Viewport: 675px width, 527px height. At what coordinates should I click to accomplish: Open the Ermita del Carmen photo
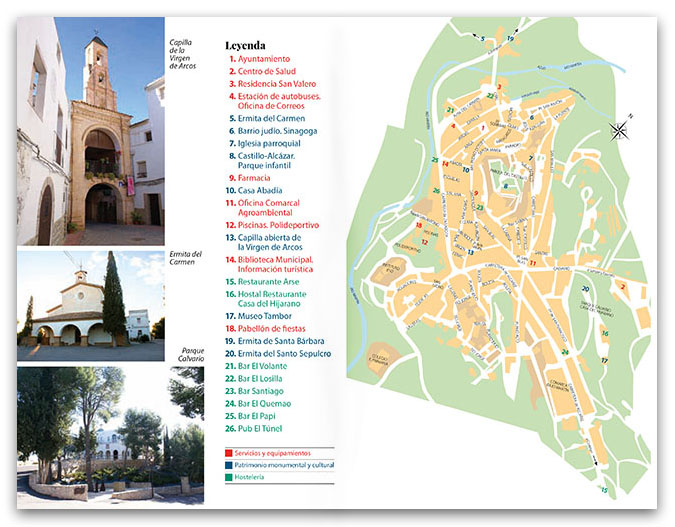90,305
